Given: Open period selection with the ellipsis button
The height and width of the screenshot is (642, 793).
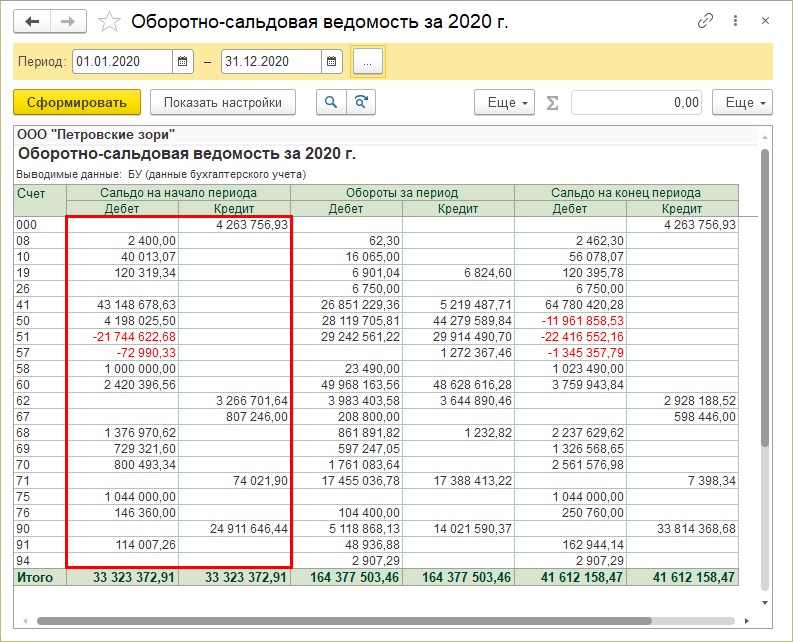Looking at the screenshot, I should pyautogui.click(x=368, y=62).
